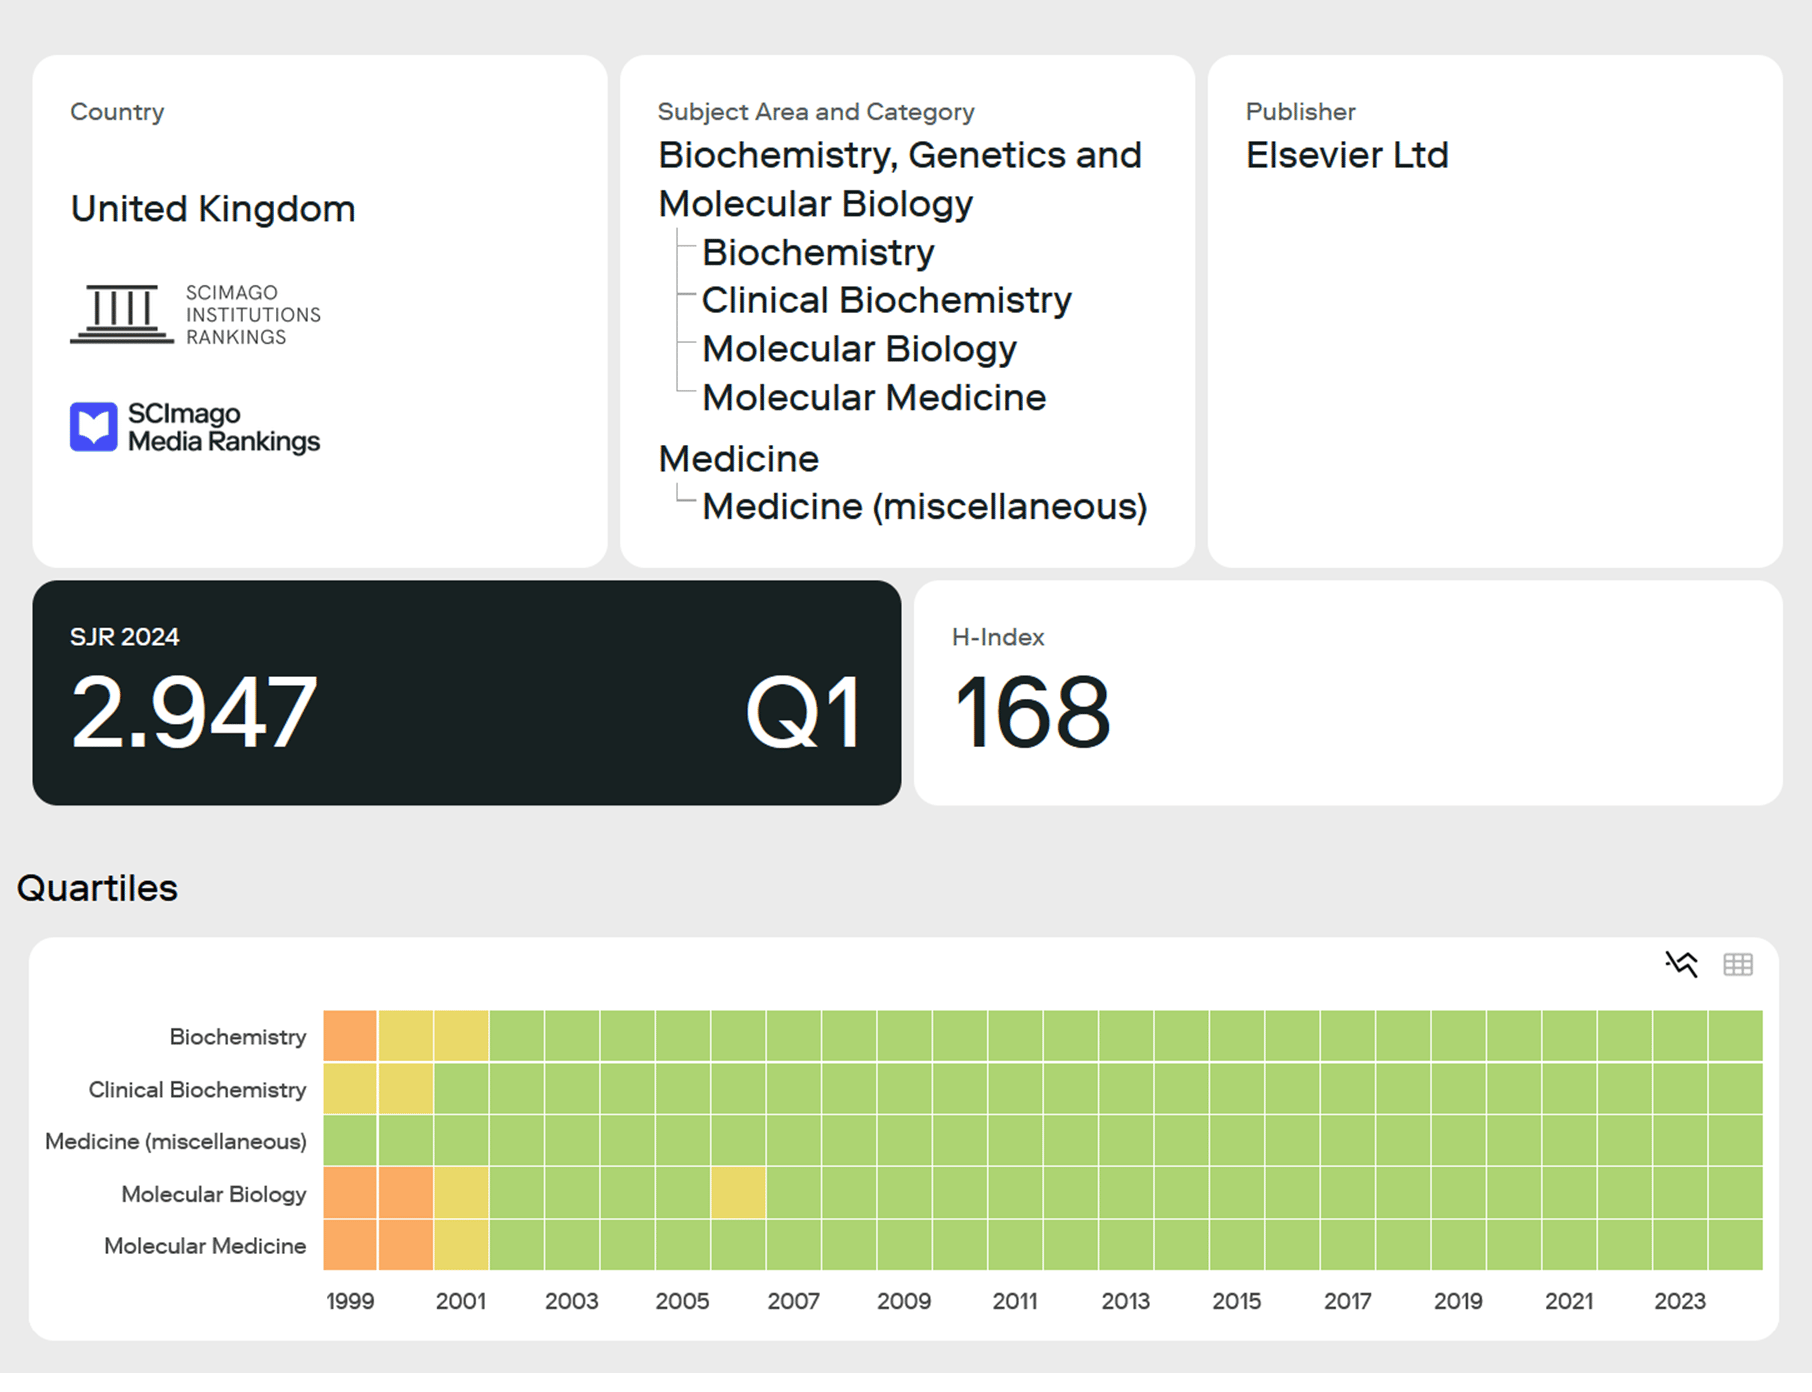Click the green Medicine (miscellaneous) 1999 cell
Image resolution: width=1812 pixels, height=1392 pixels.
click(x=350, y=1140)
